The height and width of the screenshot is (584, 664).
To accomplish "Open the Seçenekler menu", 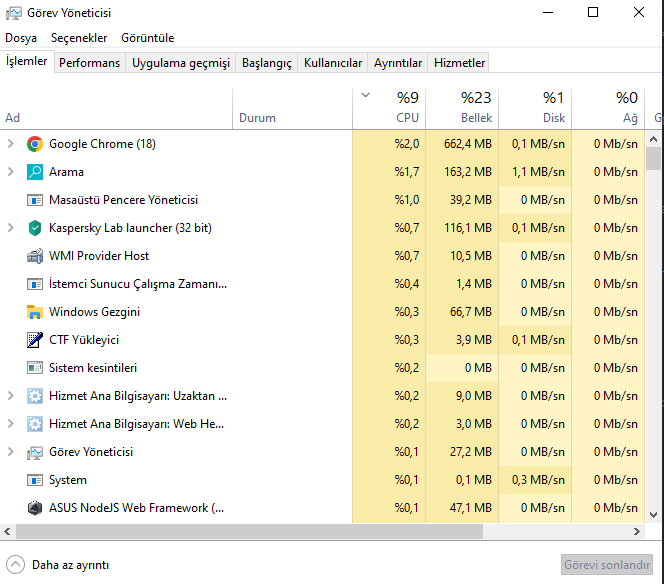I will pyautogui.click(x=79, y=38).
